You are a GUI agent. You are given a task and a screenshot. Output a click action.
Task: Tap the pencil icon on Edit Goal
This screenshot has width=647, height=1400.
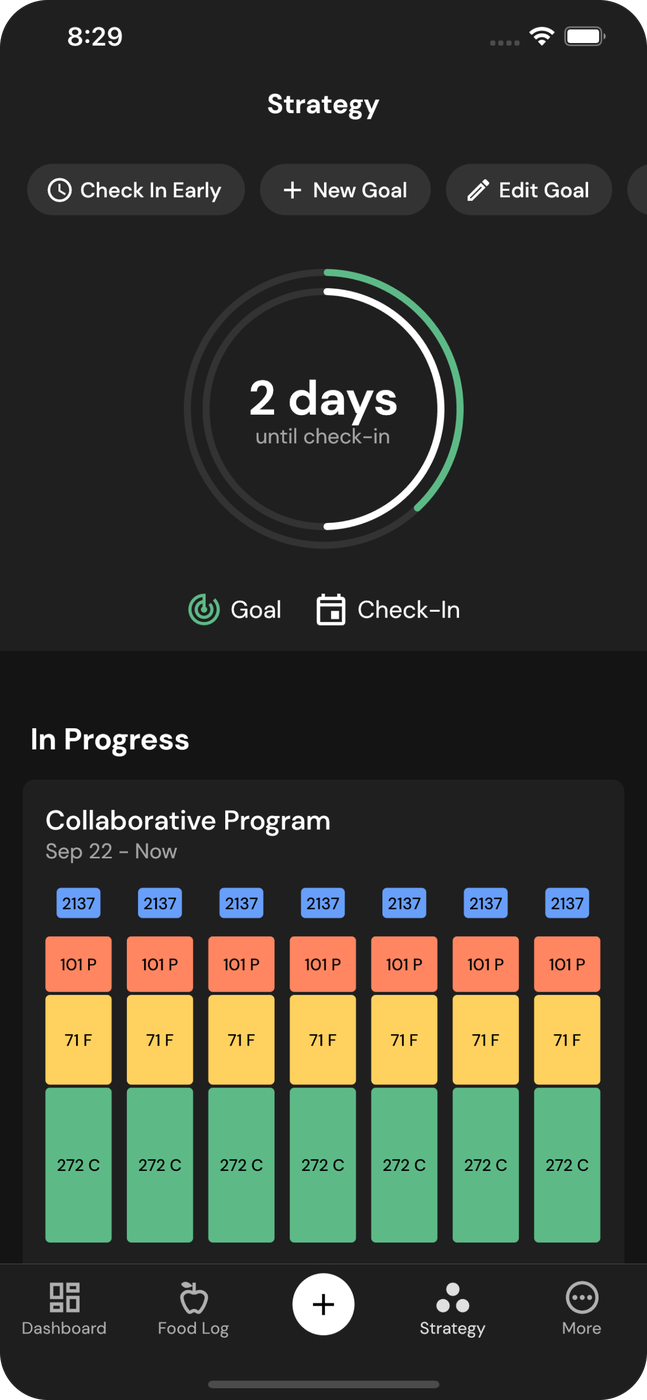click(x=478, y=190)
